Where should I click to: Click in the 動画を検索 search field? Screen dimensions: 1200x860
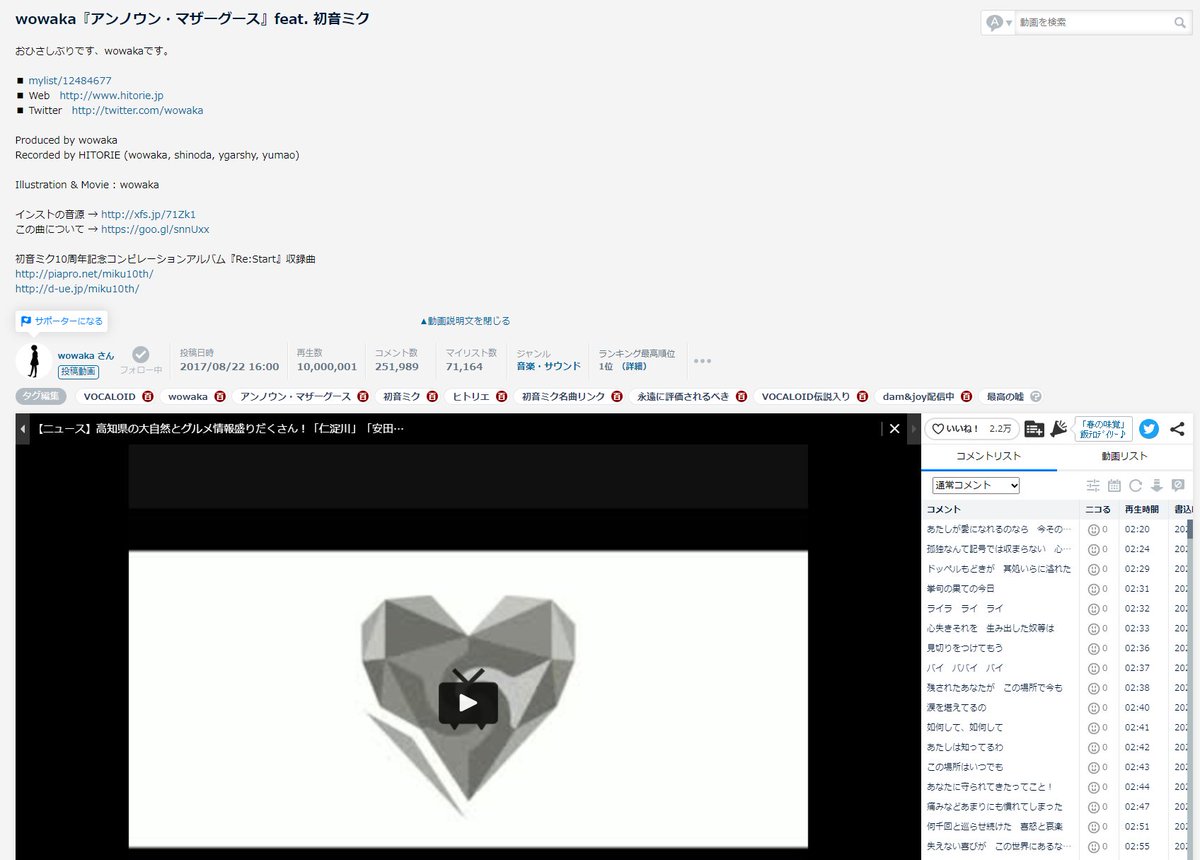[1093, 22]
